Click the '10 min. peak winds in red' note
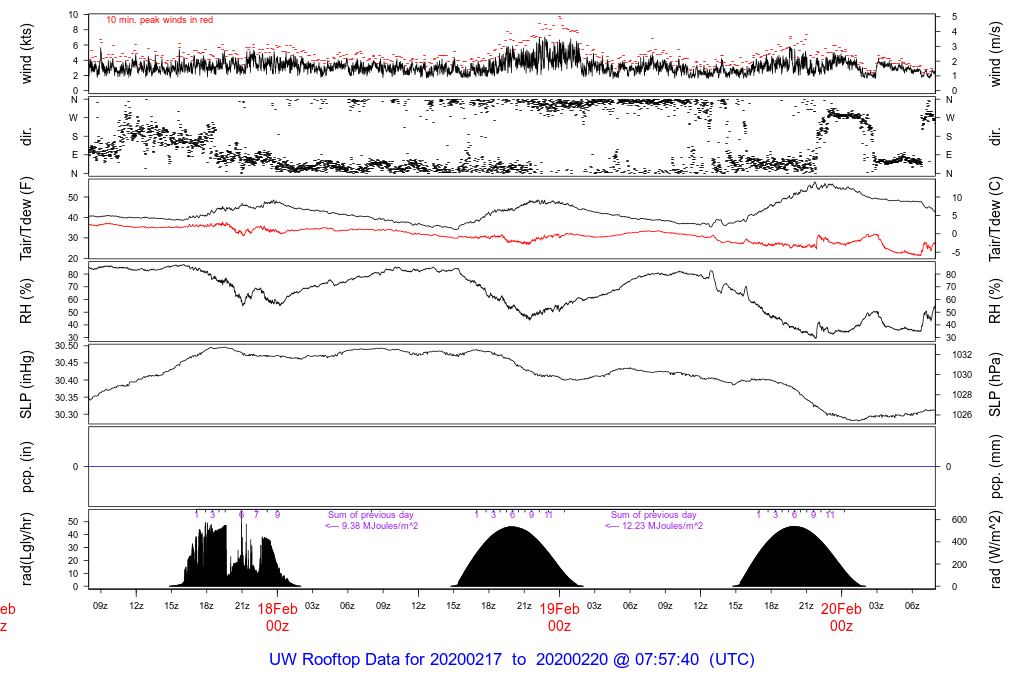 159,20
